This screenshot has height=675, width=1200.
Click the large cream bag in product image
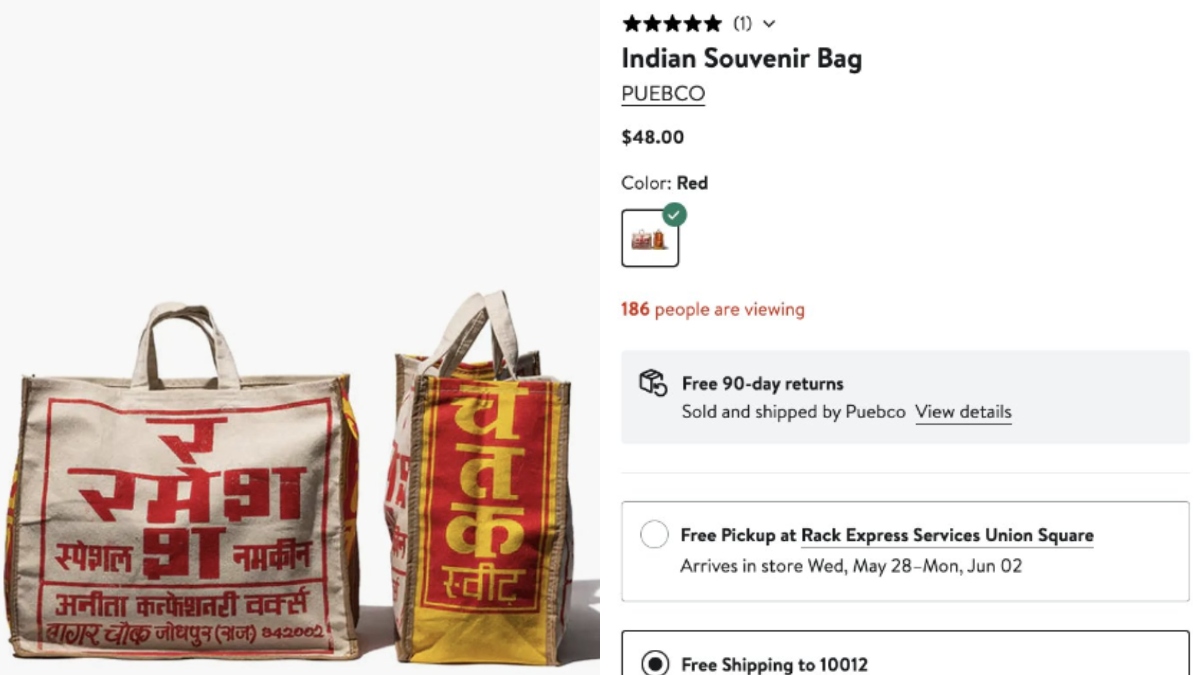[182, 485]
